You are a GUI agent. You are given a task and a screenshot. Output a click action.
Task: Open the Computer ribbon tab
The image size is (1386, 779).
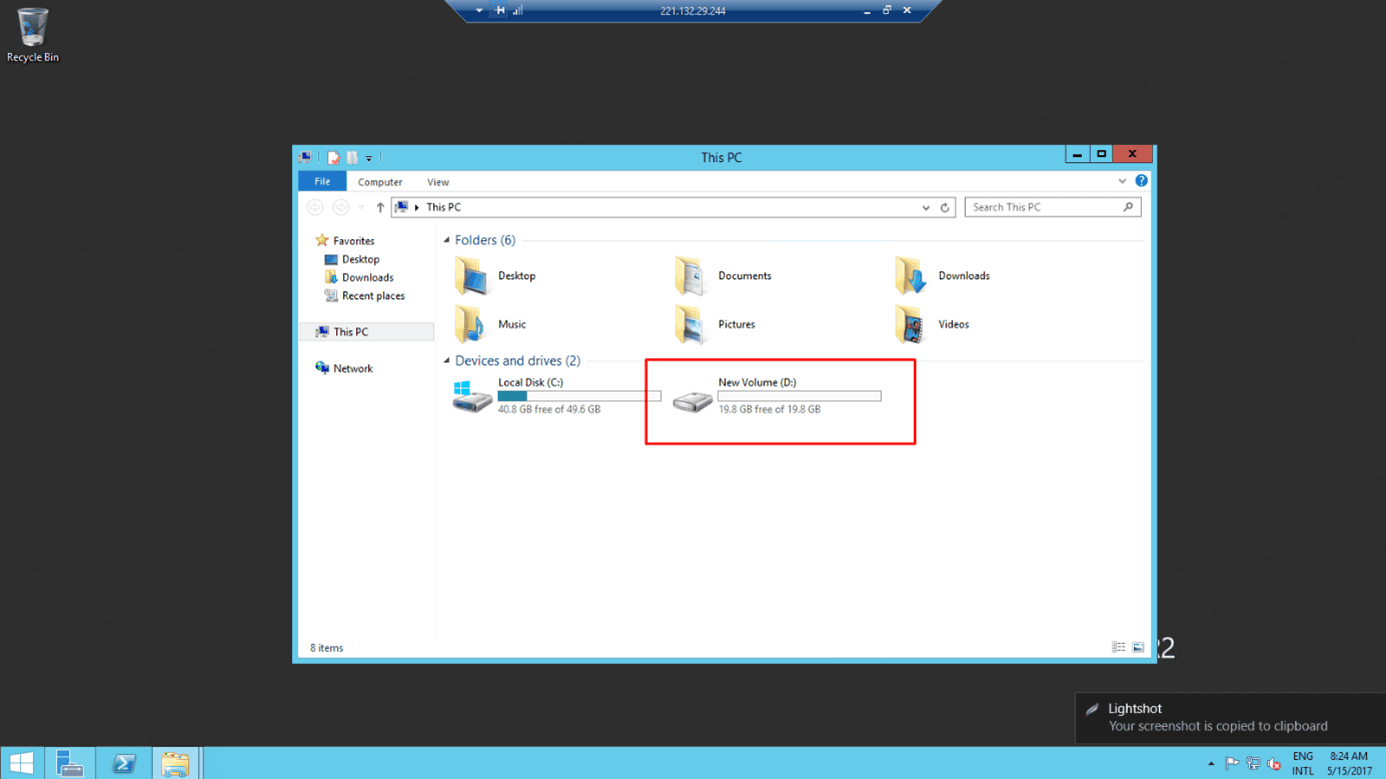point(380,182)
